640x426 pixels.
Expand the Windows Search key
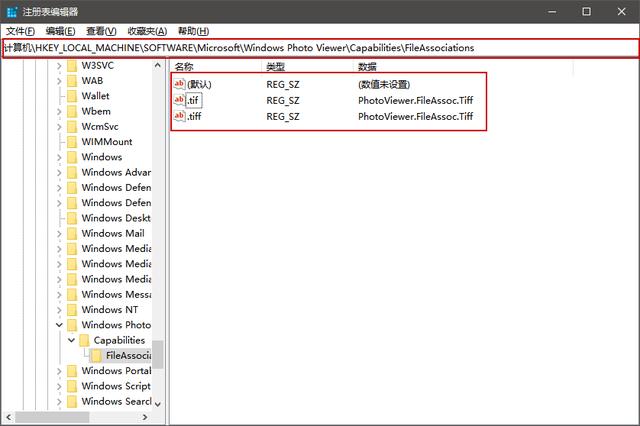59,402
